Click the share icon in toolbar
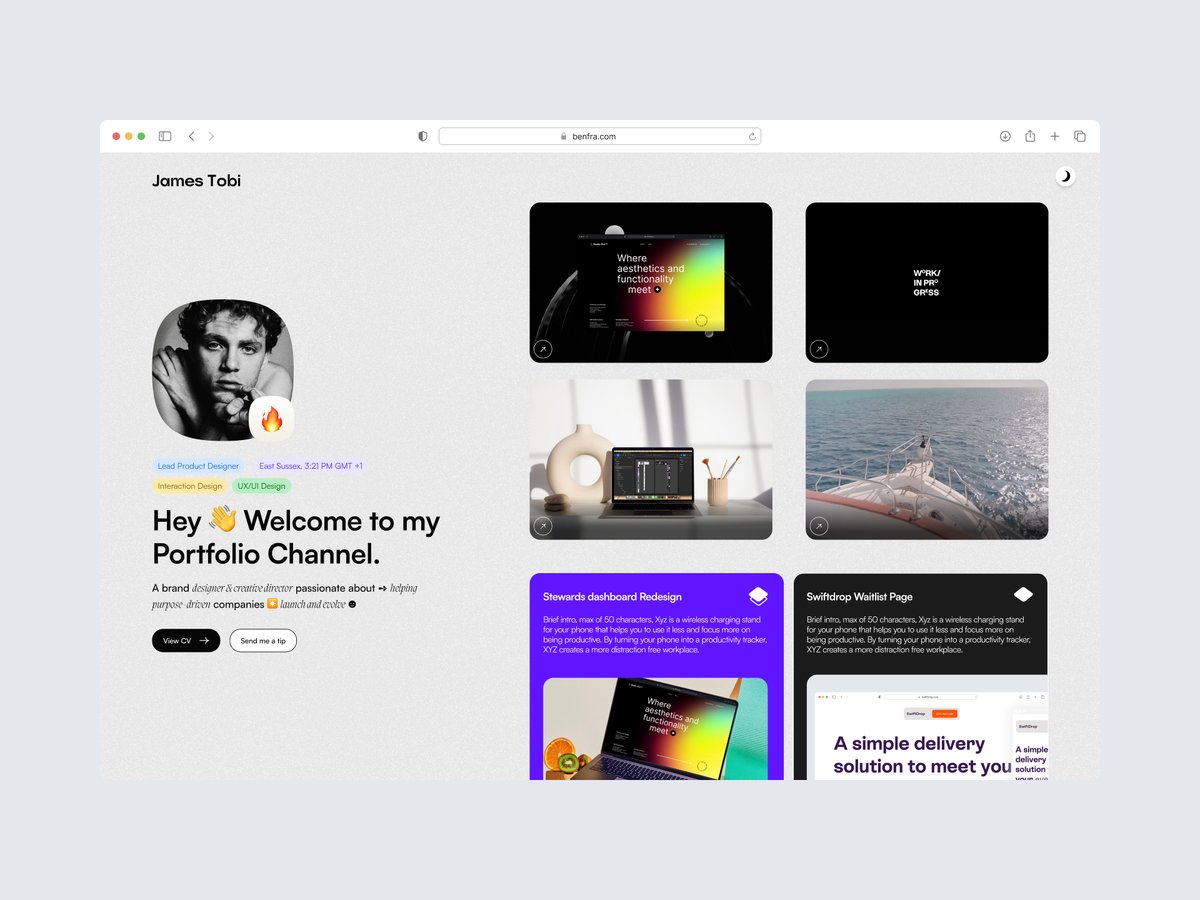This screenshot has height=900, width=1200. click(x=1030, y=136)
